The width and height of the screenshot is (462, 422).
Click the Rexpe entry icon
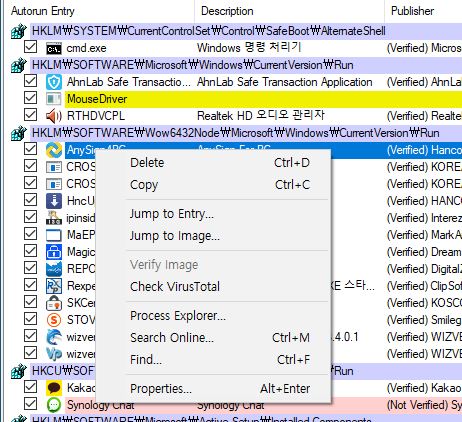coord(54,286)
